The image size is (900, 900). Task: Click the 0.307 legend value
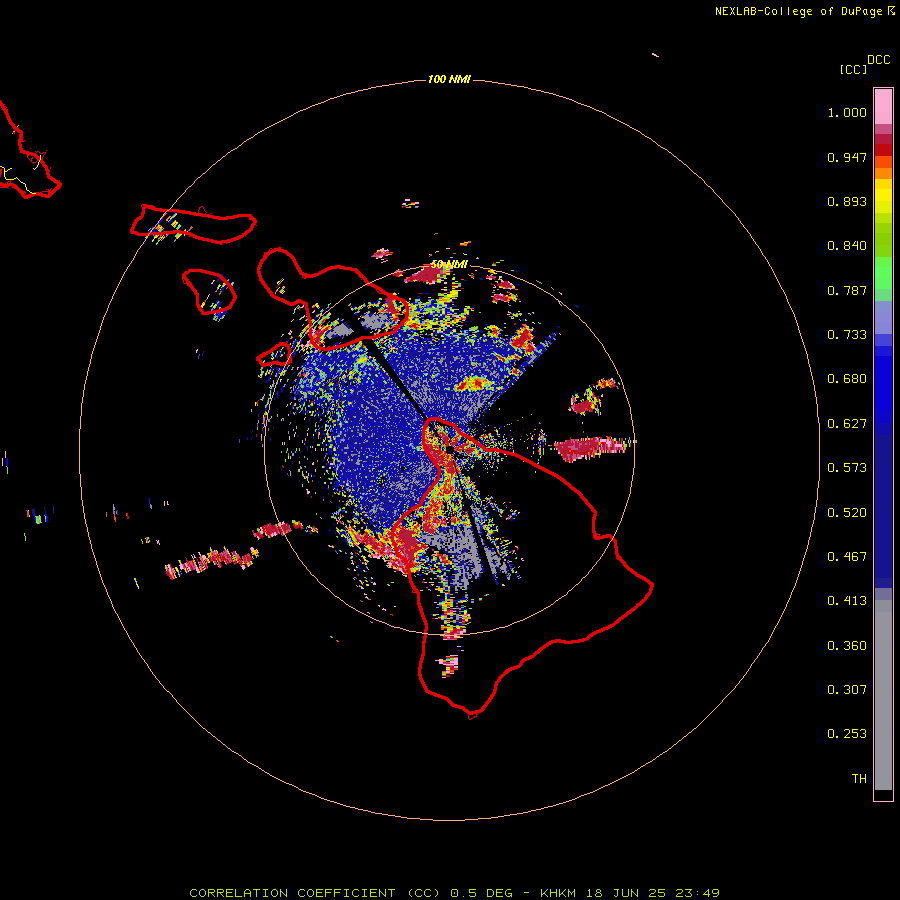(847, 690)
